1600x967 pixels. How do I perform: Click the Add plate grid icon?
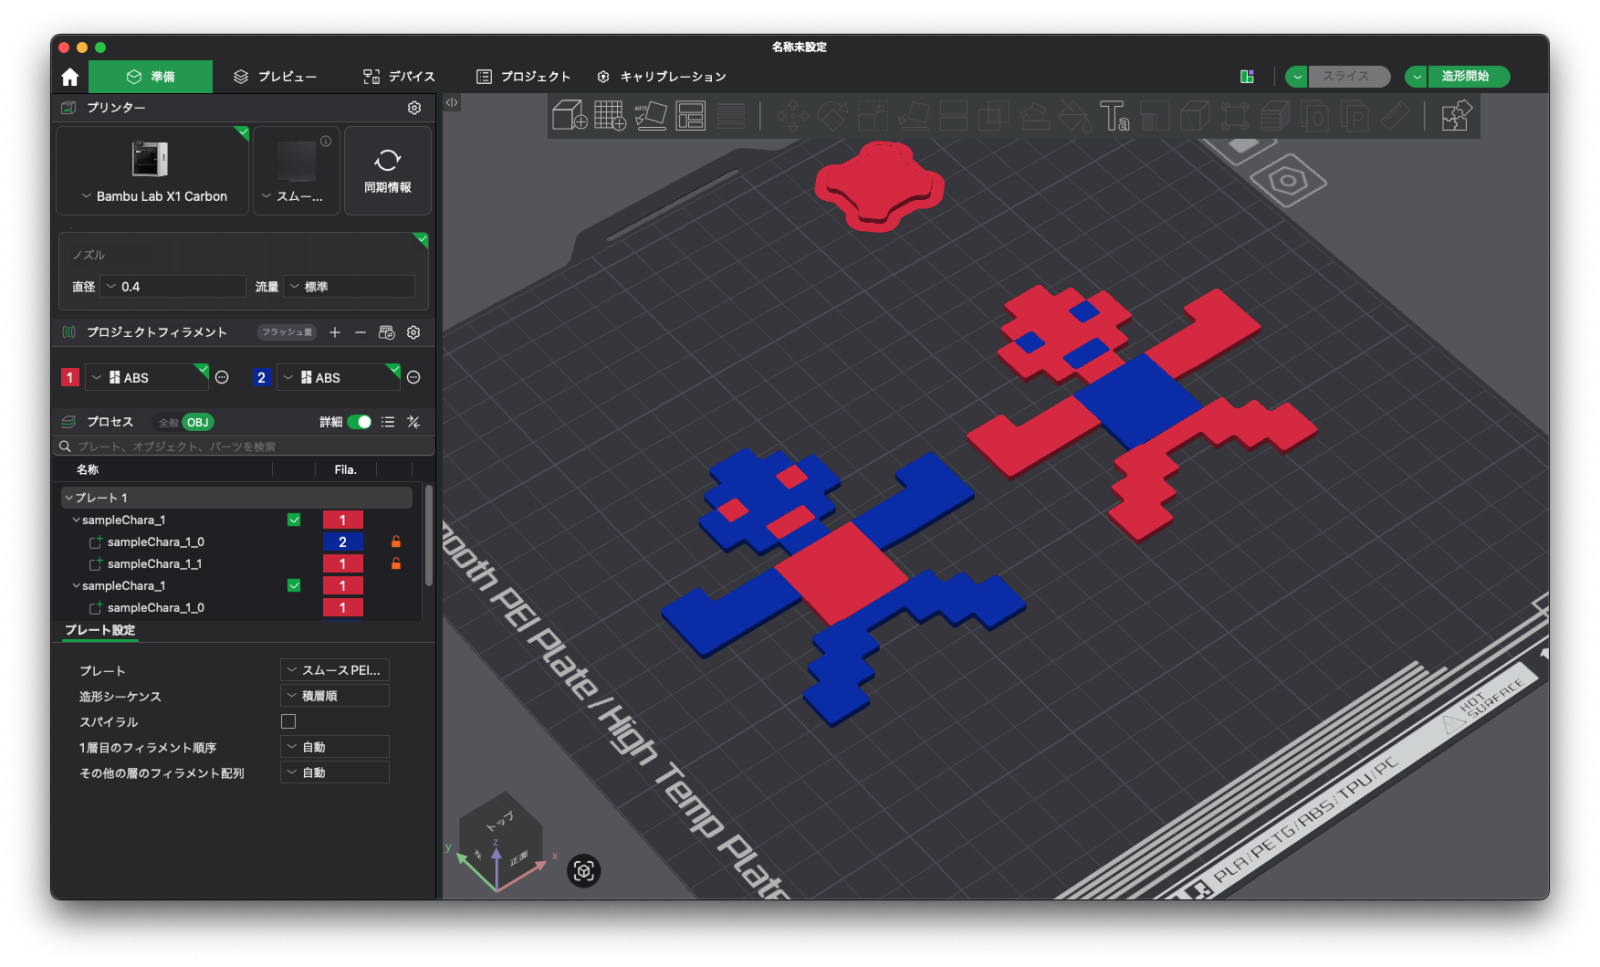coord(609,116)
